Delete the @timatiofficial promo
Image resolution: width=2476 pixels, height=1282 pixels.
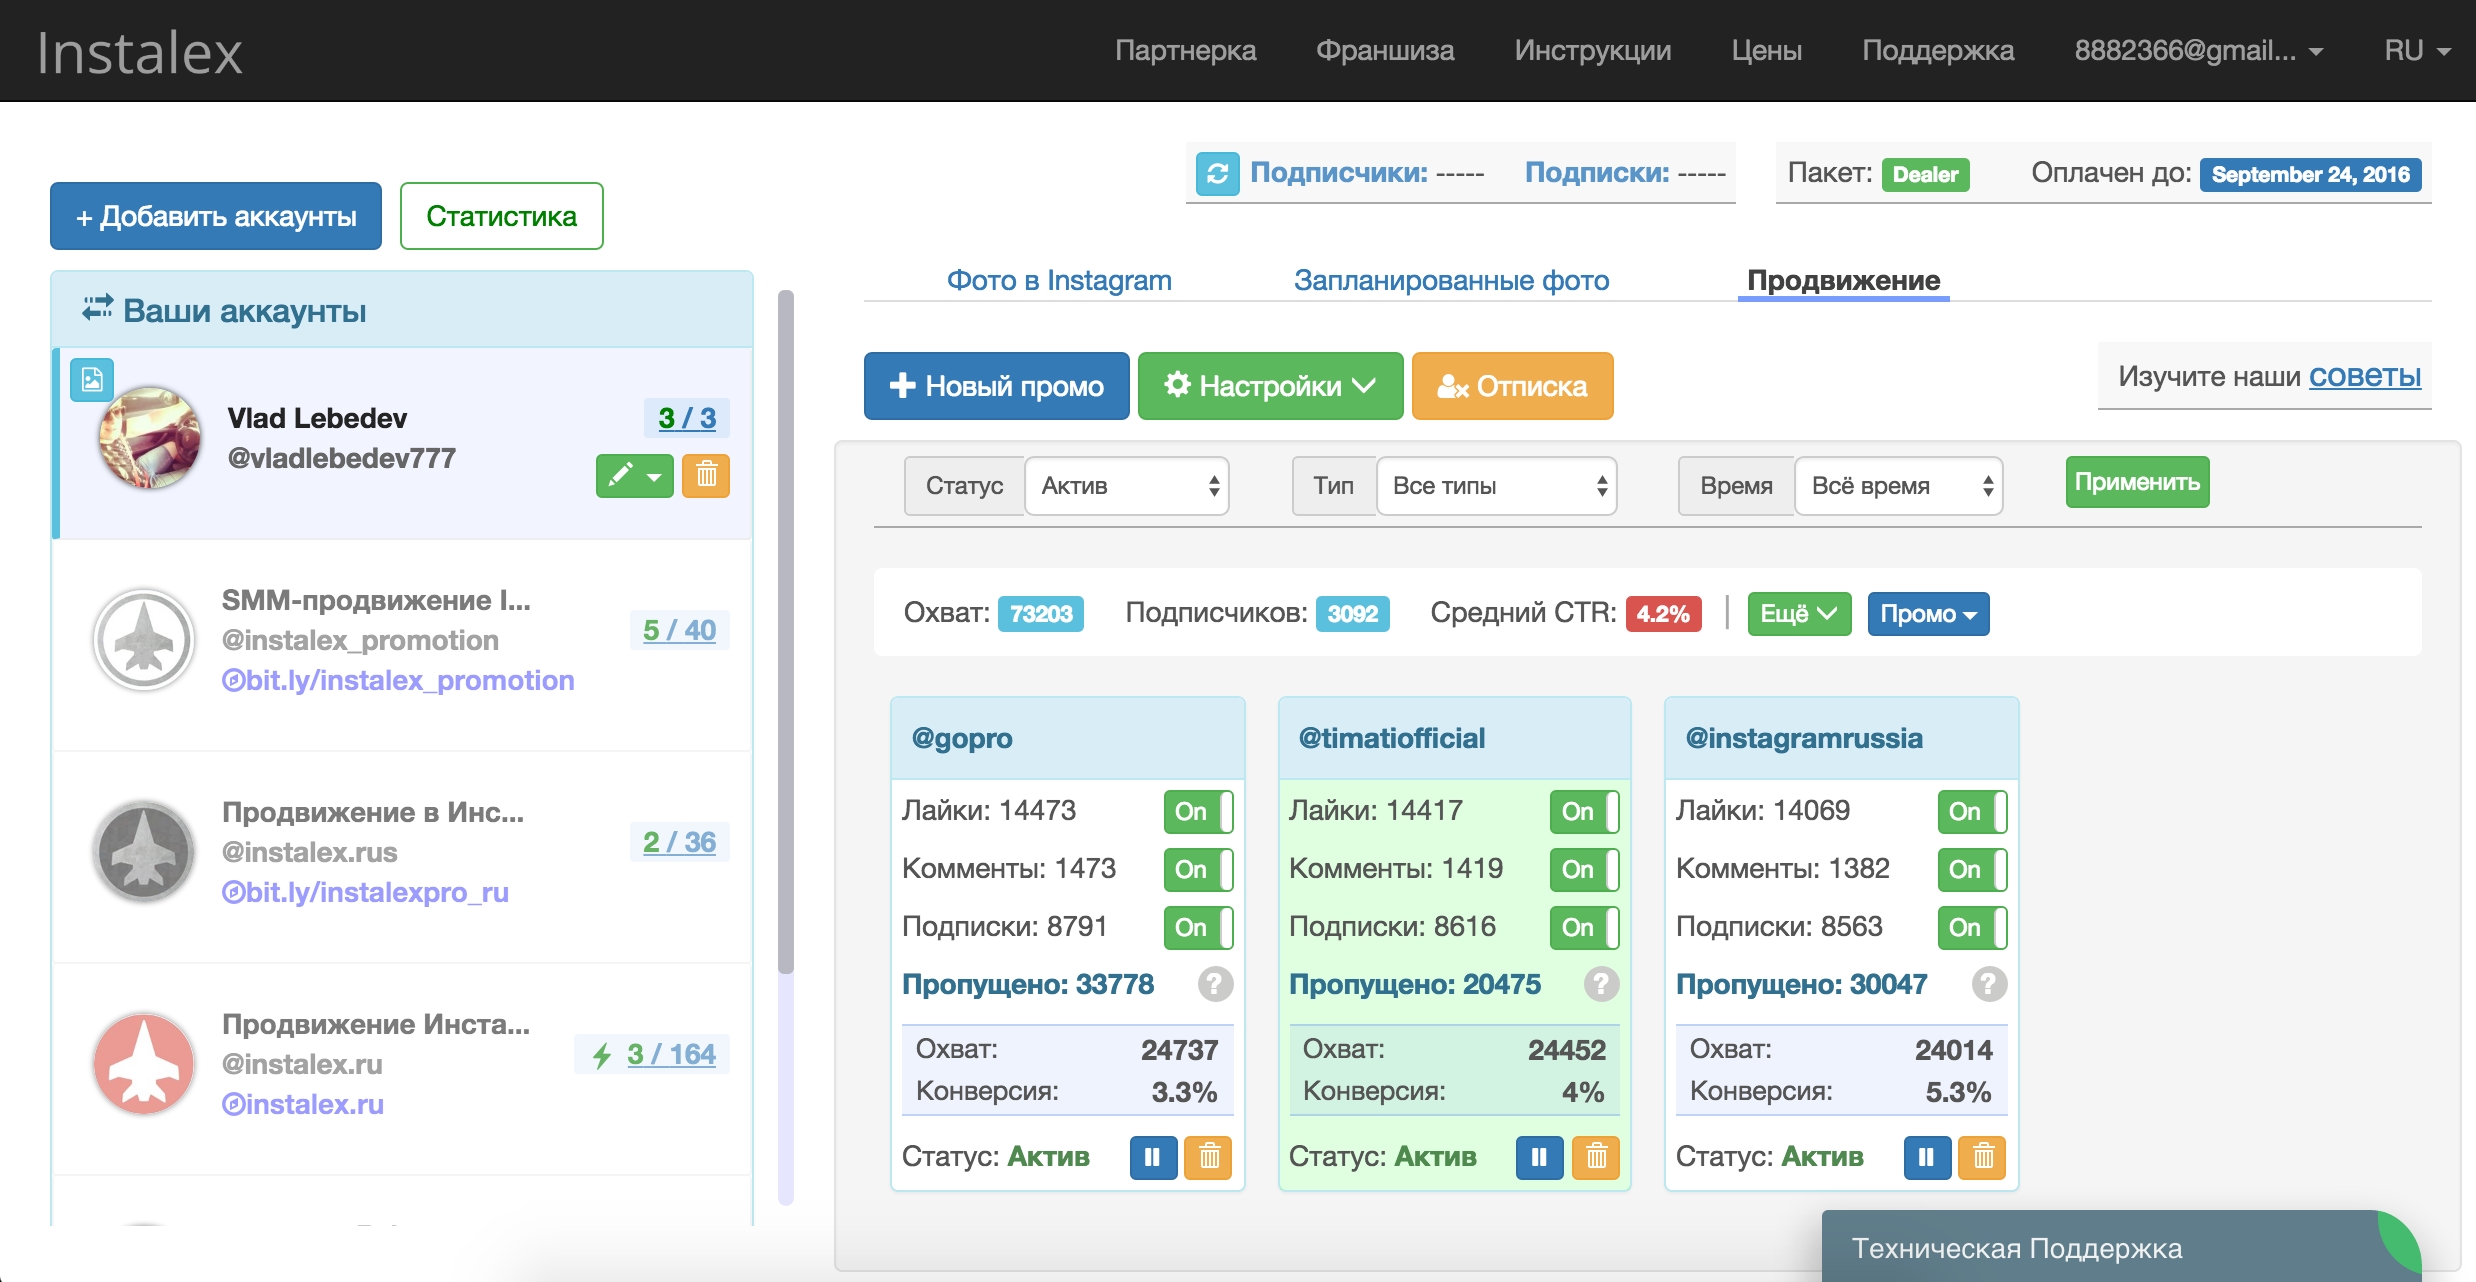(1596, 1158)
